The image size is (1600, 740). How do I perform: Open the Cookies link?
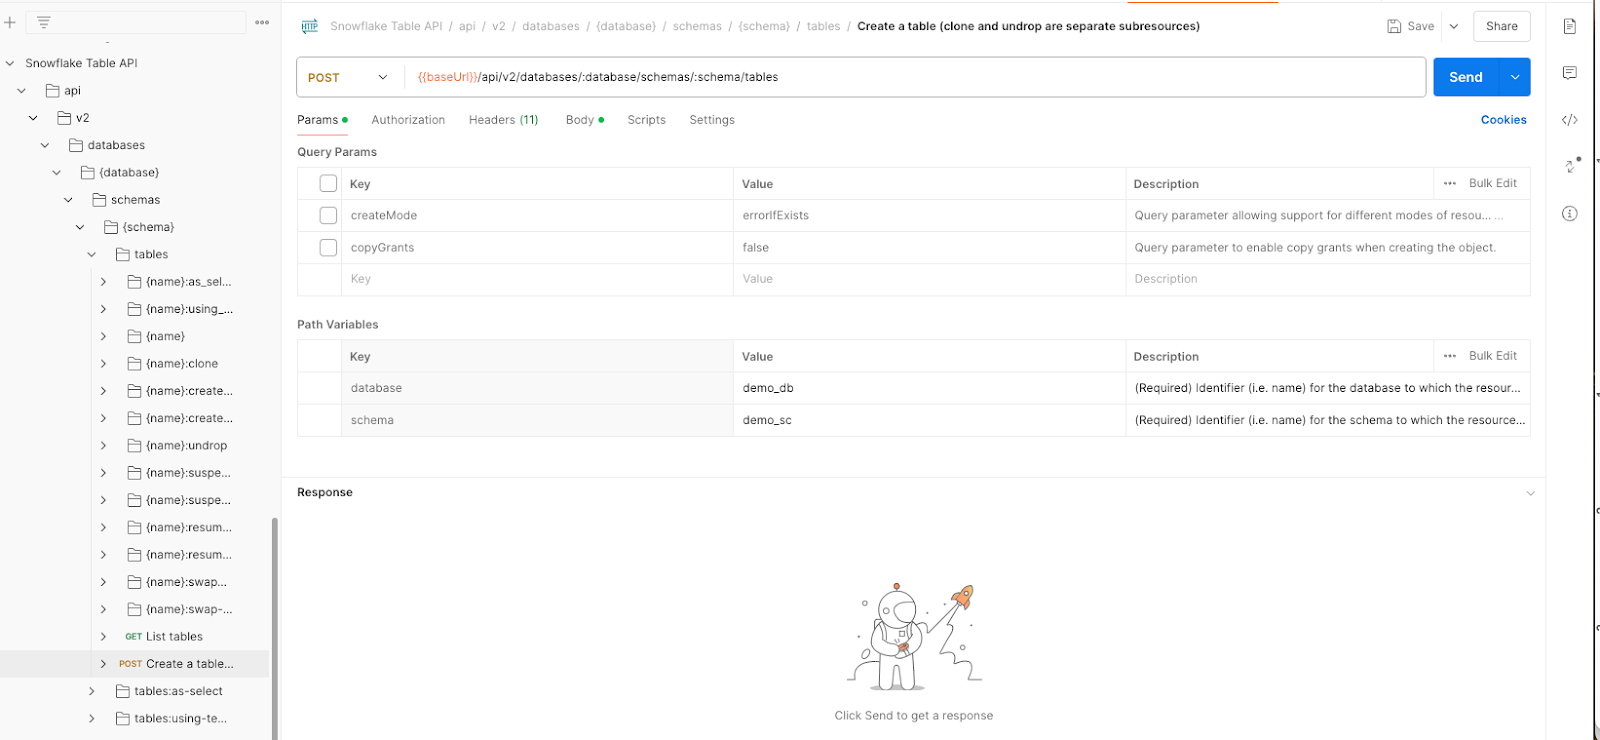(1503, 120)
